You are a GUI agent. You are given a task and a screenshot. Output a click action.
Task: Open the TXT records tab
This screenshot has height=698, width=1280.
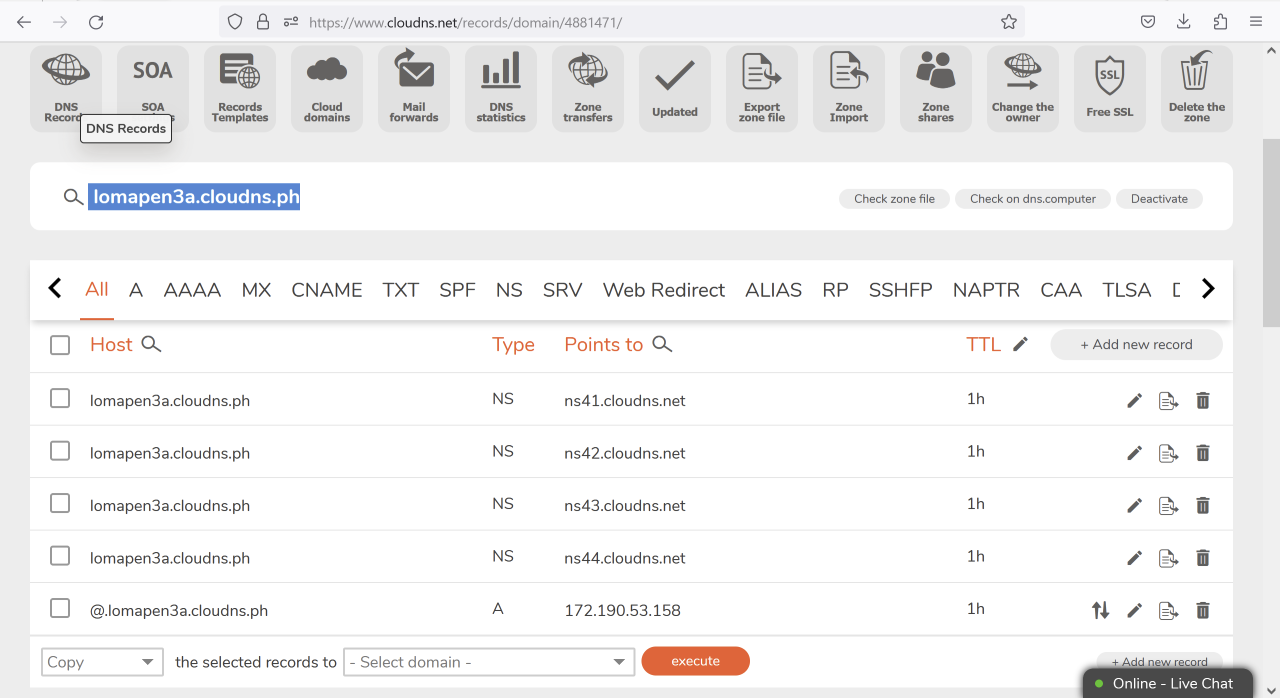tap(400, 289)
